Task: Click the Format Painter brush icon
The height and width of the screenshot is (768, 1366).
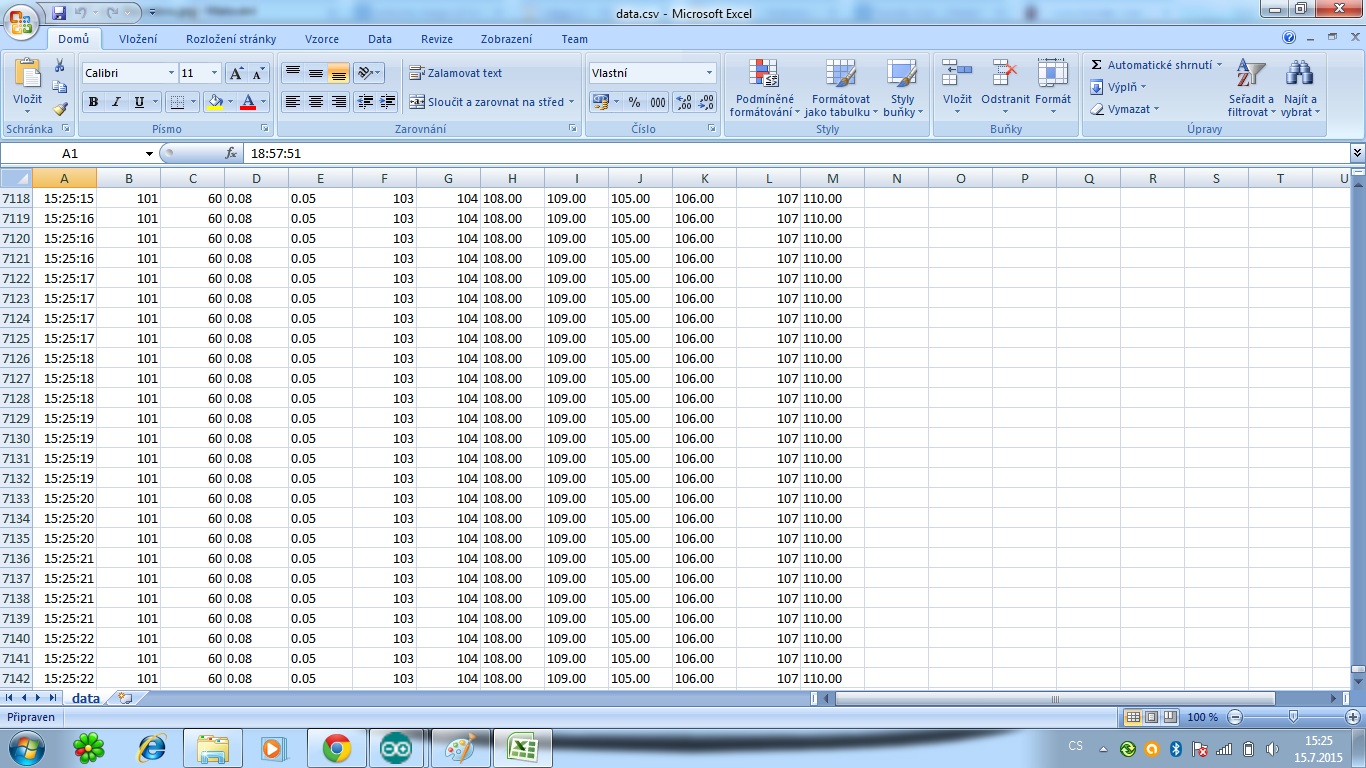Action: pos(60,109)
